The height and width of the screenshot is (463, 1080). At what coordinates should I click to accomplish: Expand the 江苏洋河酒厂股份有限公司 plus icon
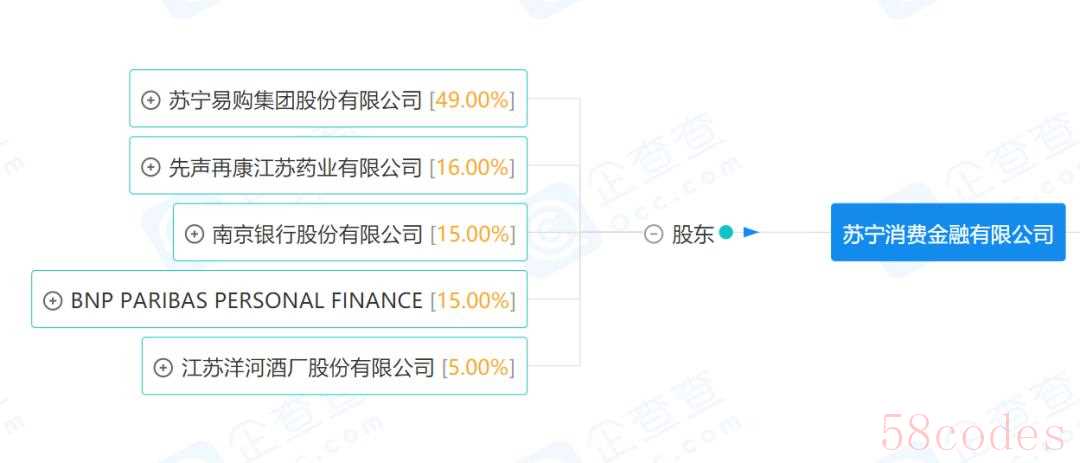(163, 368)
